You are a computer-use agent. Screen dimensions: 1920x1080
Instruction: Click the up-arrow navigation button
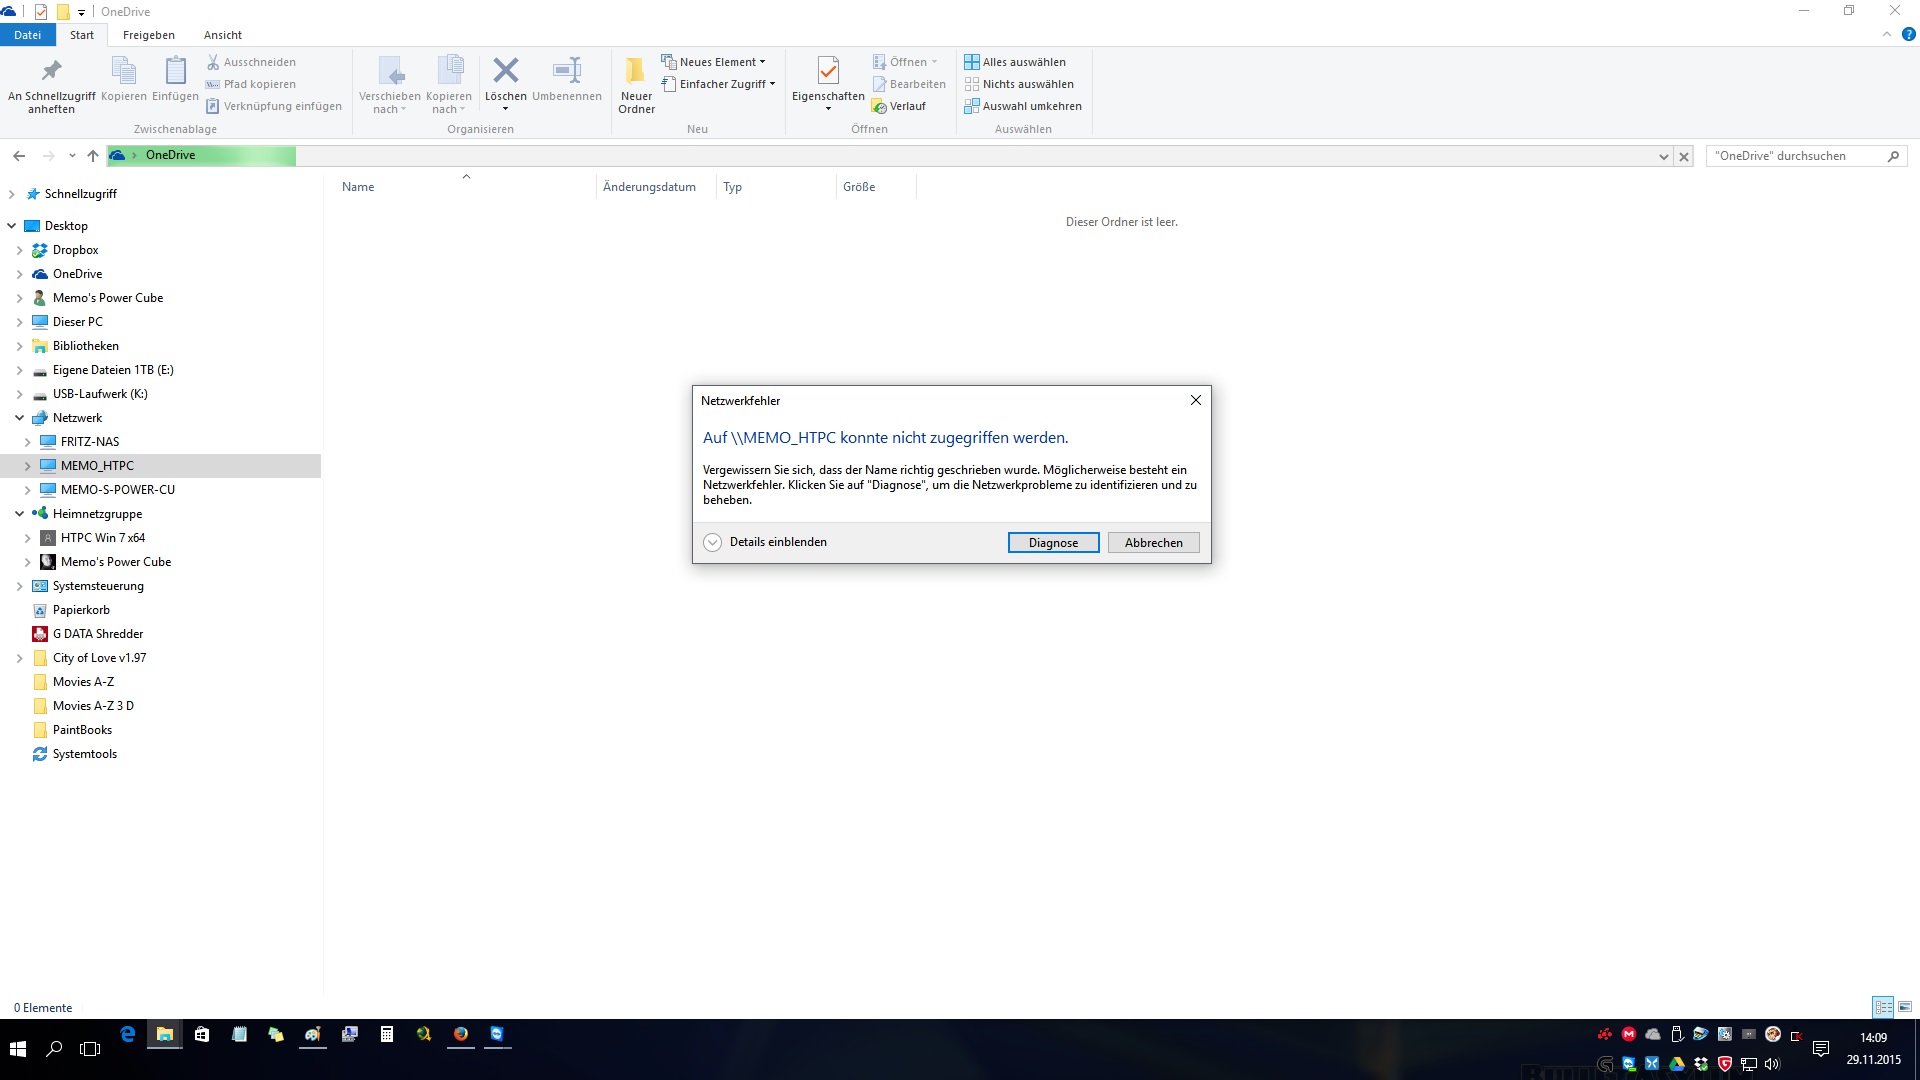click(93, 156)
